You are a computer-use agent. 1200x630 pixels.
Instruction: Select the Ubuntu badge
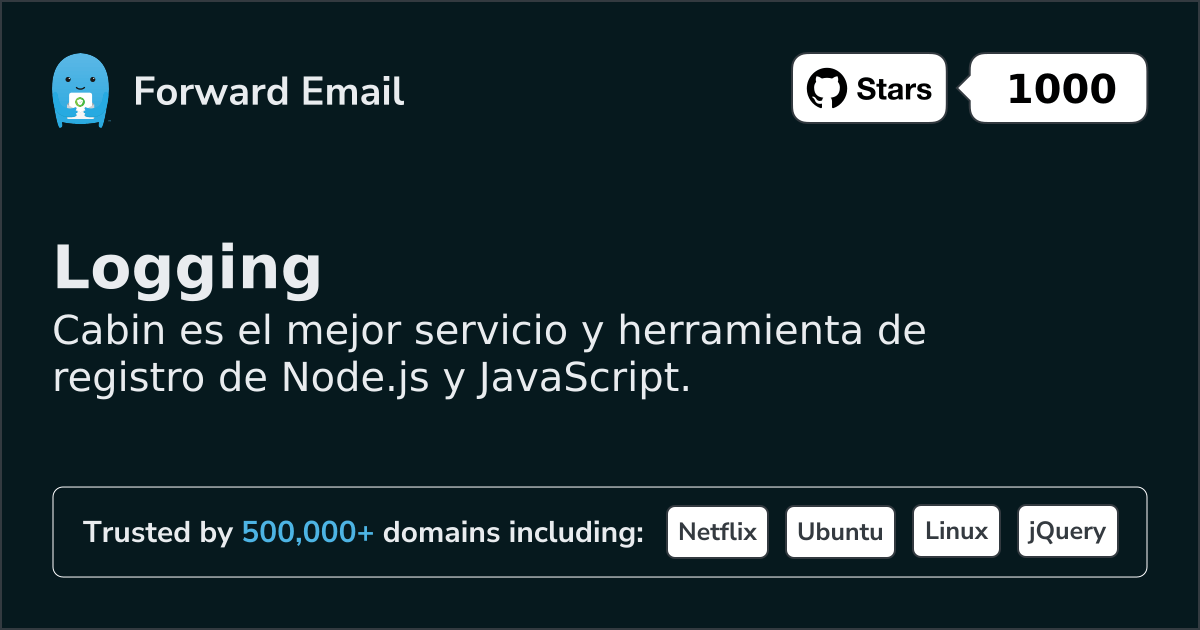pyautogui.click(x=840, y=532)
